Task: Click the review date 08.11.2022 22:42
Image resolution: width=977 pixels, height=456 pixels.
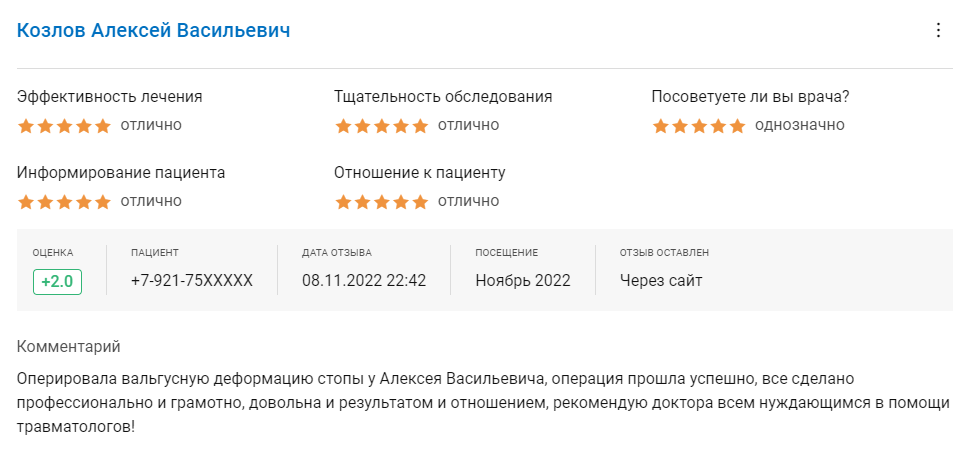Action: pyautogui.click(x=364, y=280)
